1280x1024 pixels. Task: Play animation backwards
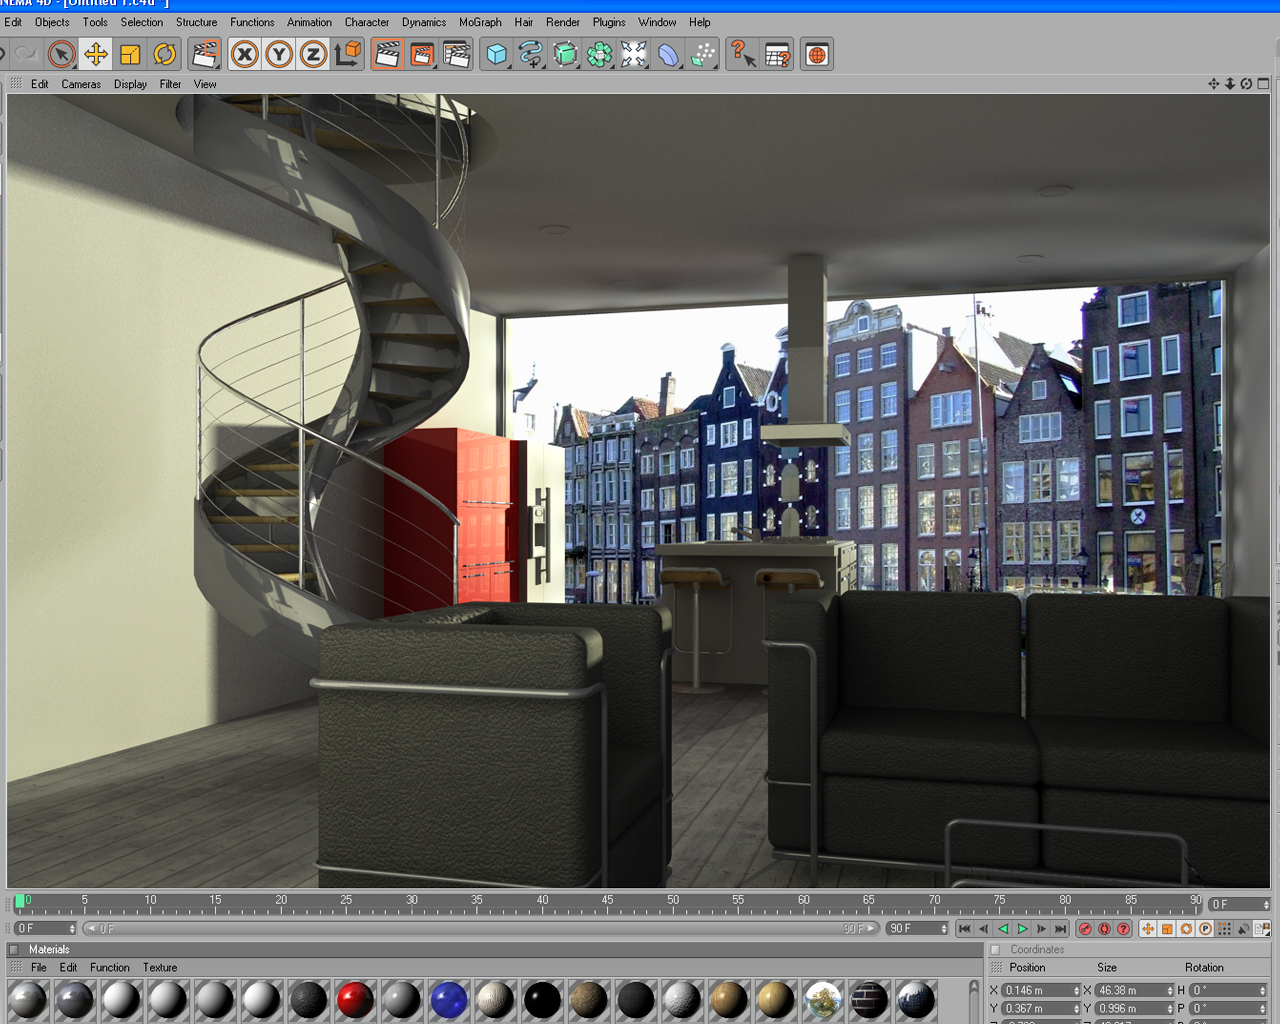[1003, 929]
